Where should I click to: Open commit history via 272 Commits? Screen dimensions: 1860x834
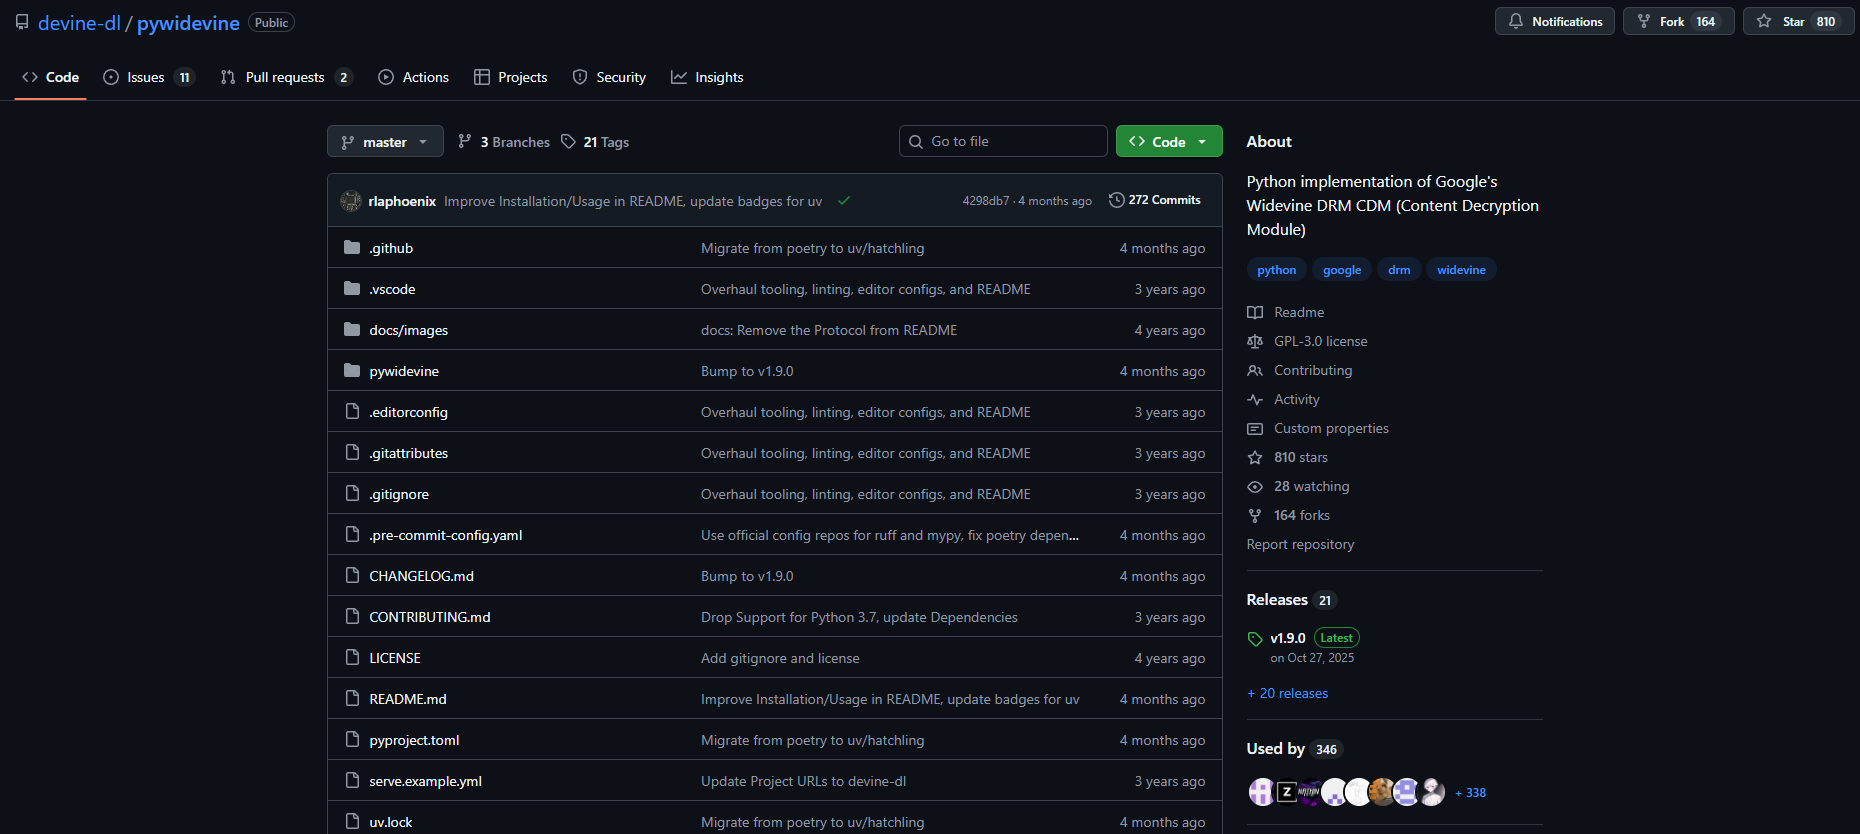[x=1155, y=200]
